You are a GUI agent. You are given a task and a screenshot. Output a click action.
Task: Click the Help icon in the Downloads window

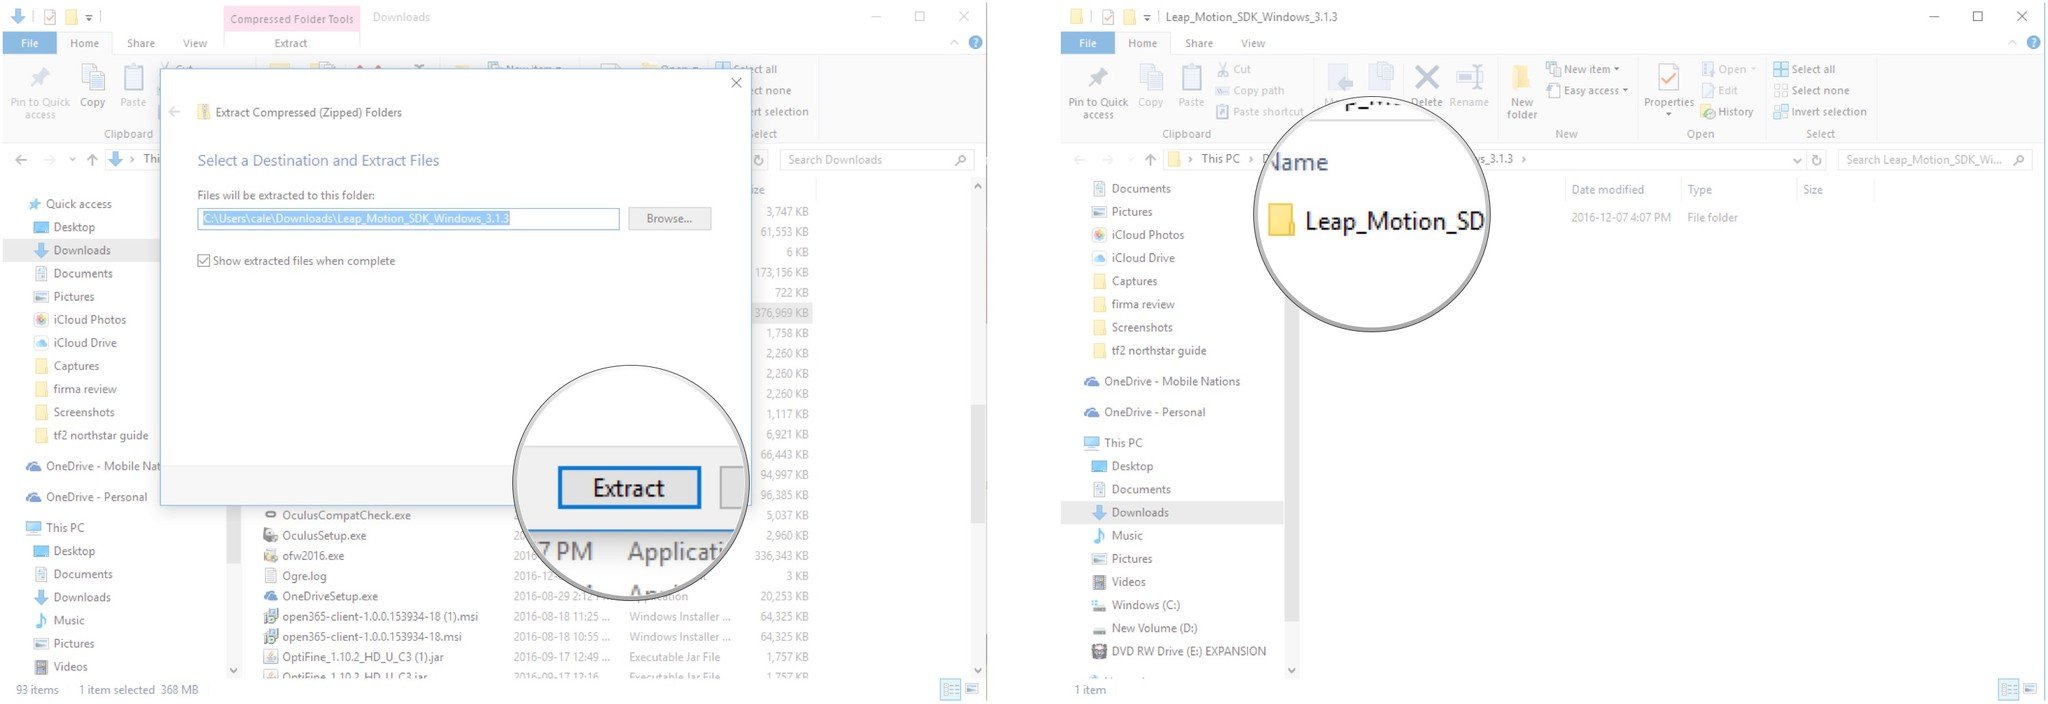click(975, 43)
